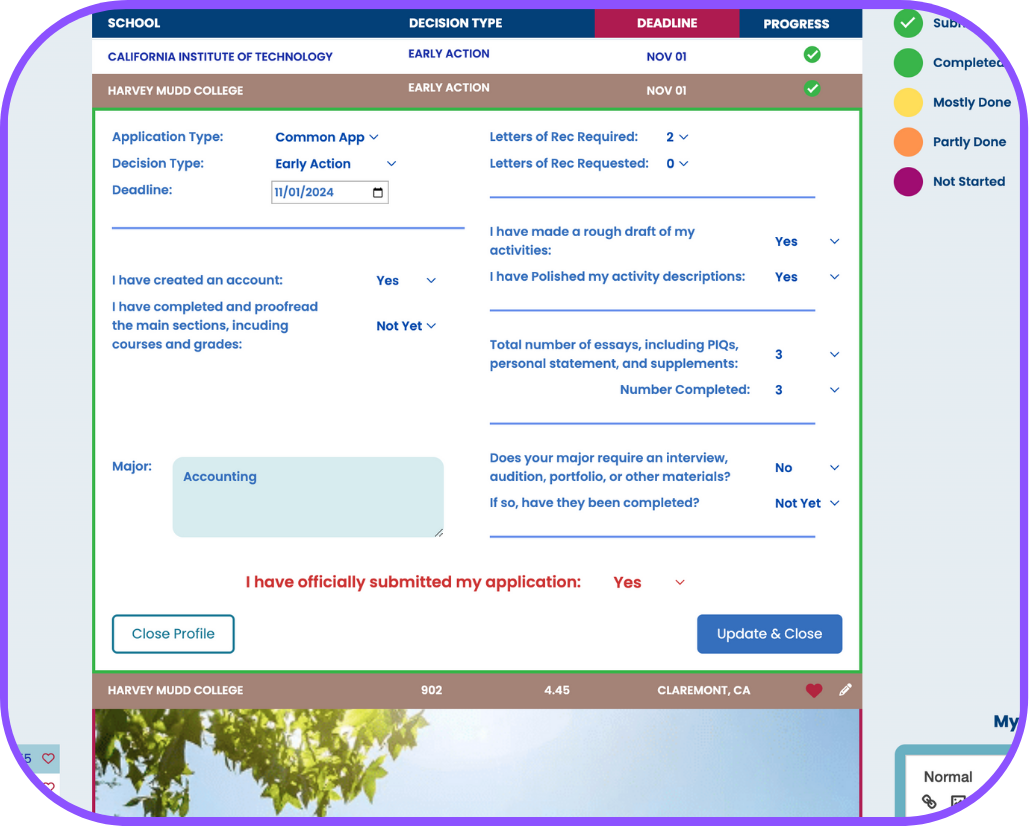The image size is (1031, 828).
Task: Open the deadline calendar picker icon
Action: tap(378, 193)
